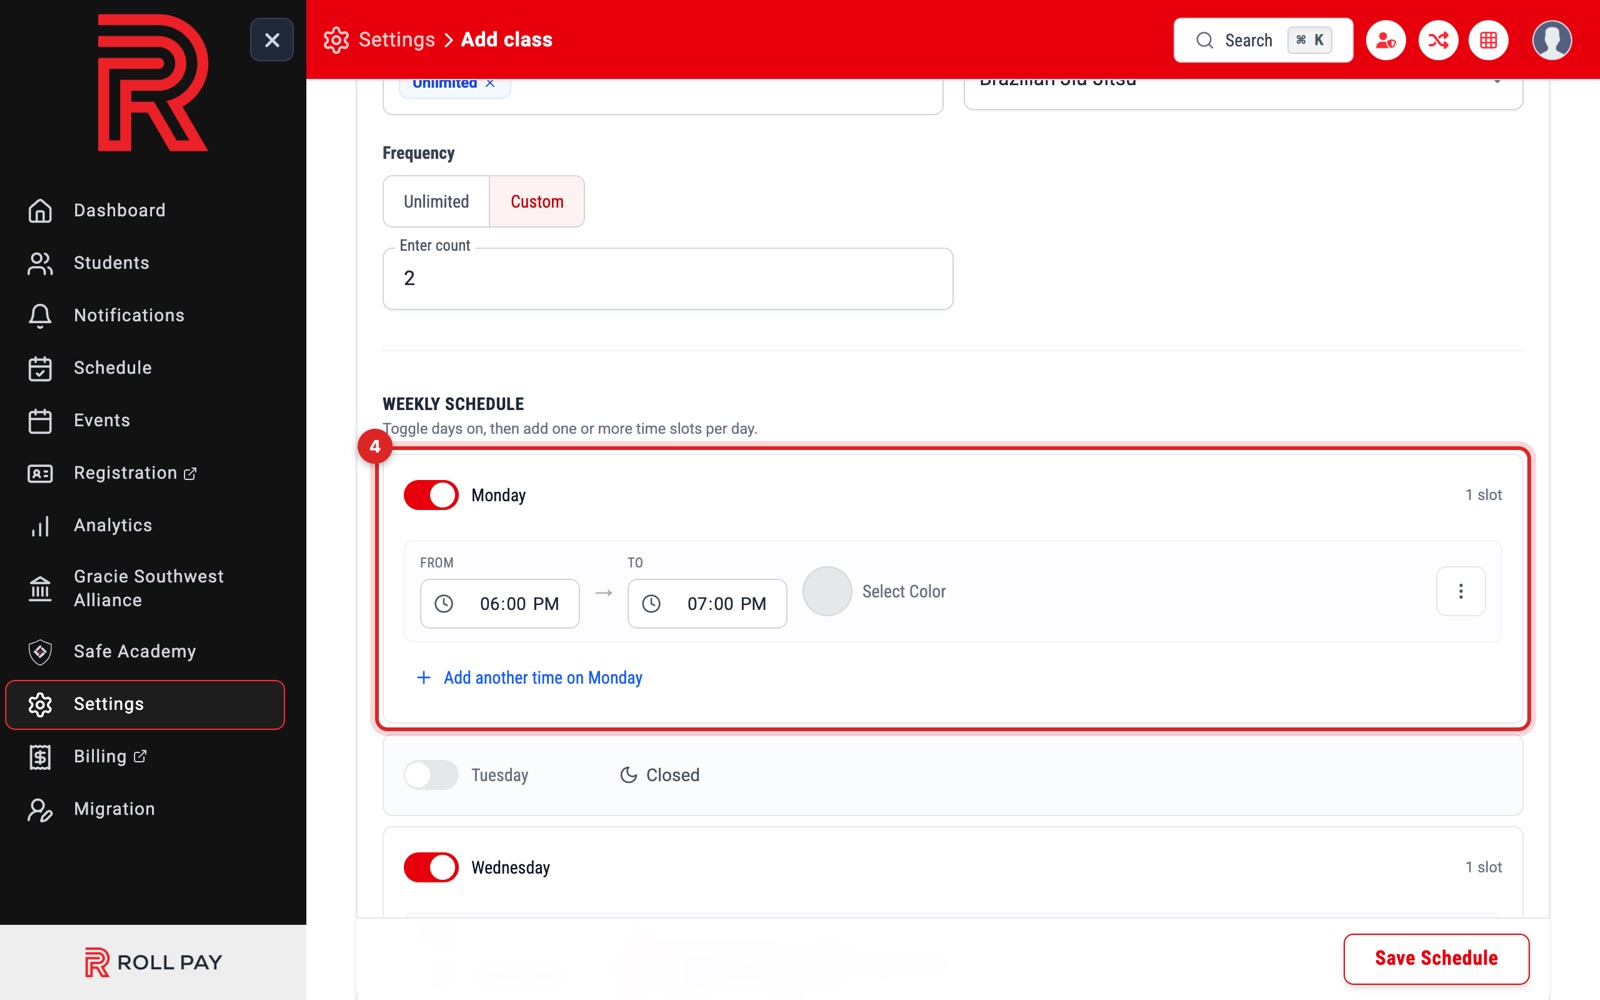Toggle Wednesday schedule switch off
Image resolution: width=1600 pixels, height=1000 pixels.
(x=431, y=867)
